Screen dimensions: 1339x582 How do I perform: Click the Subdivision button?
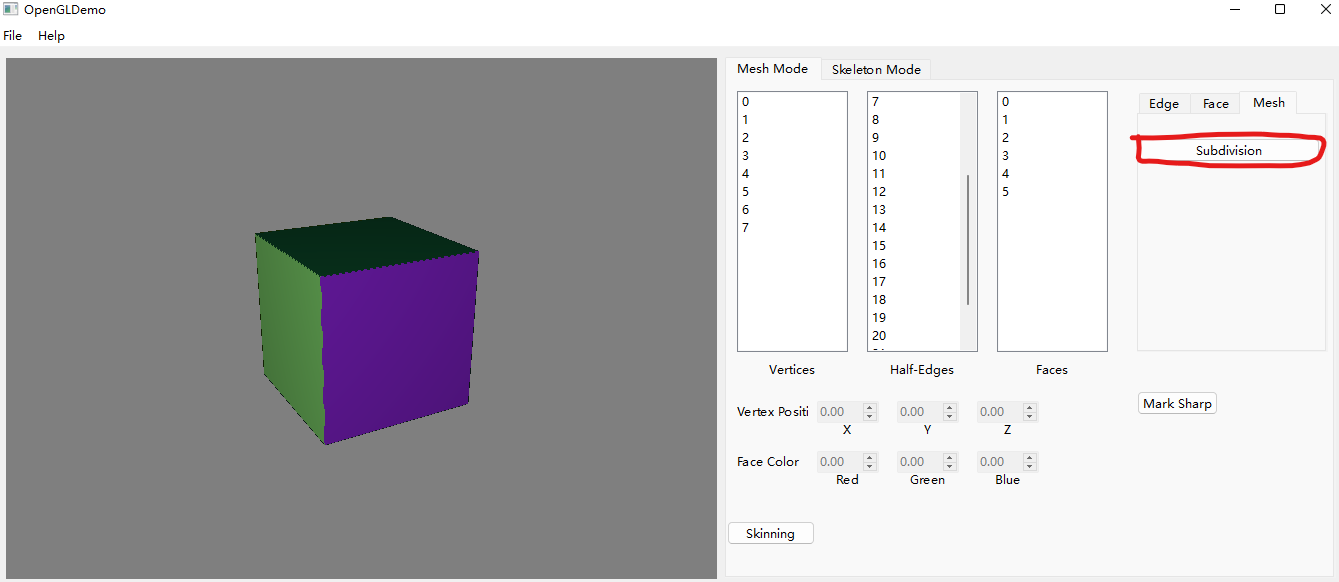[1227, 149]
